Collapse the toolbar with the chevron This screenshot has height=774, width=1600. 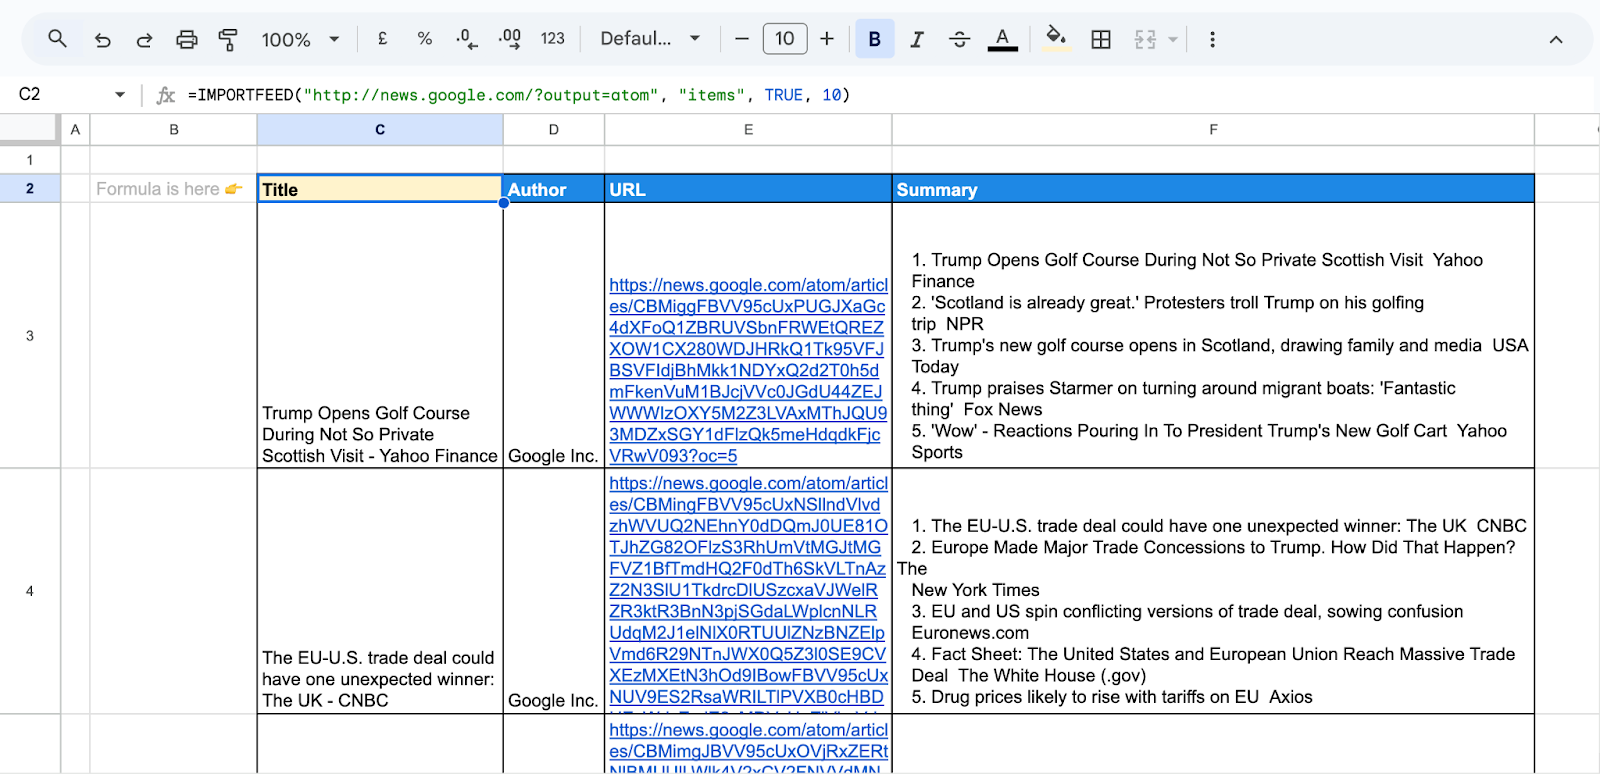click(1556, 40)
